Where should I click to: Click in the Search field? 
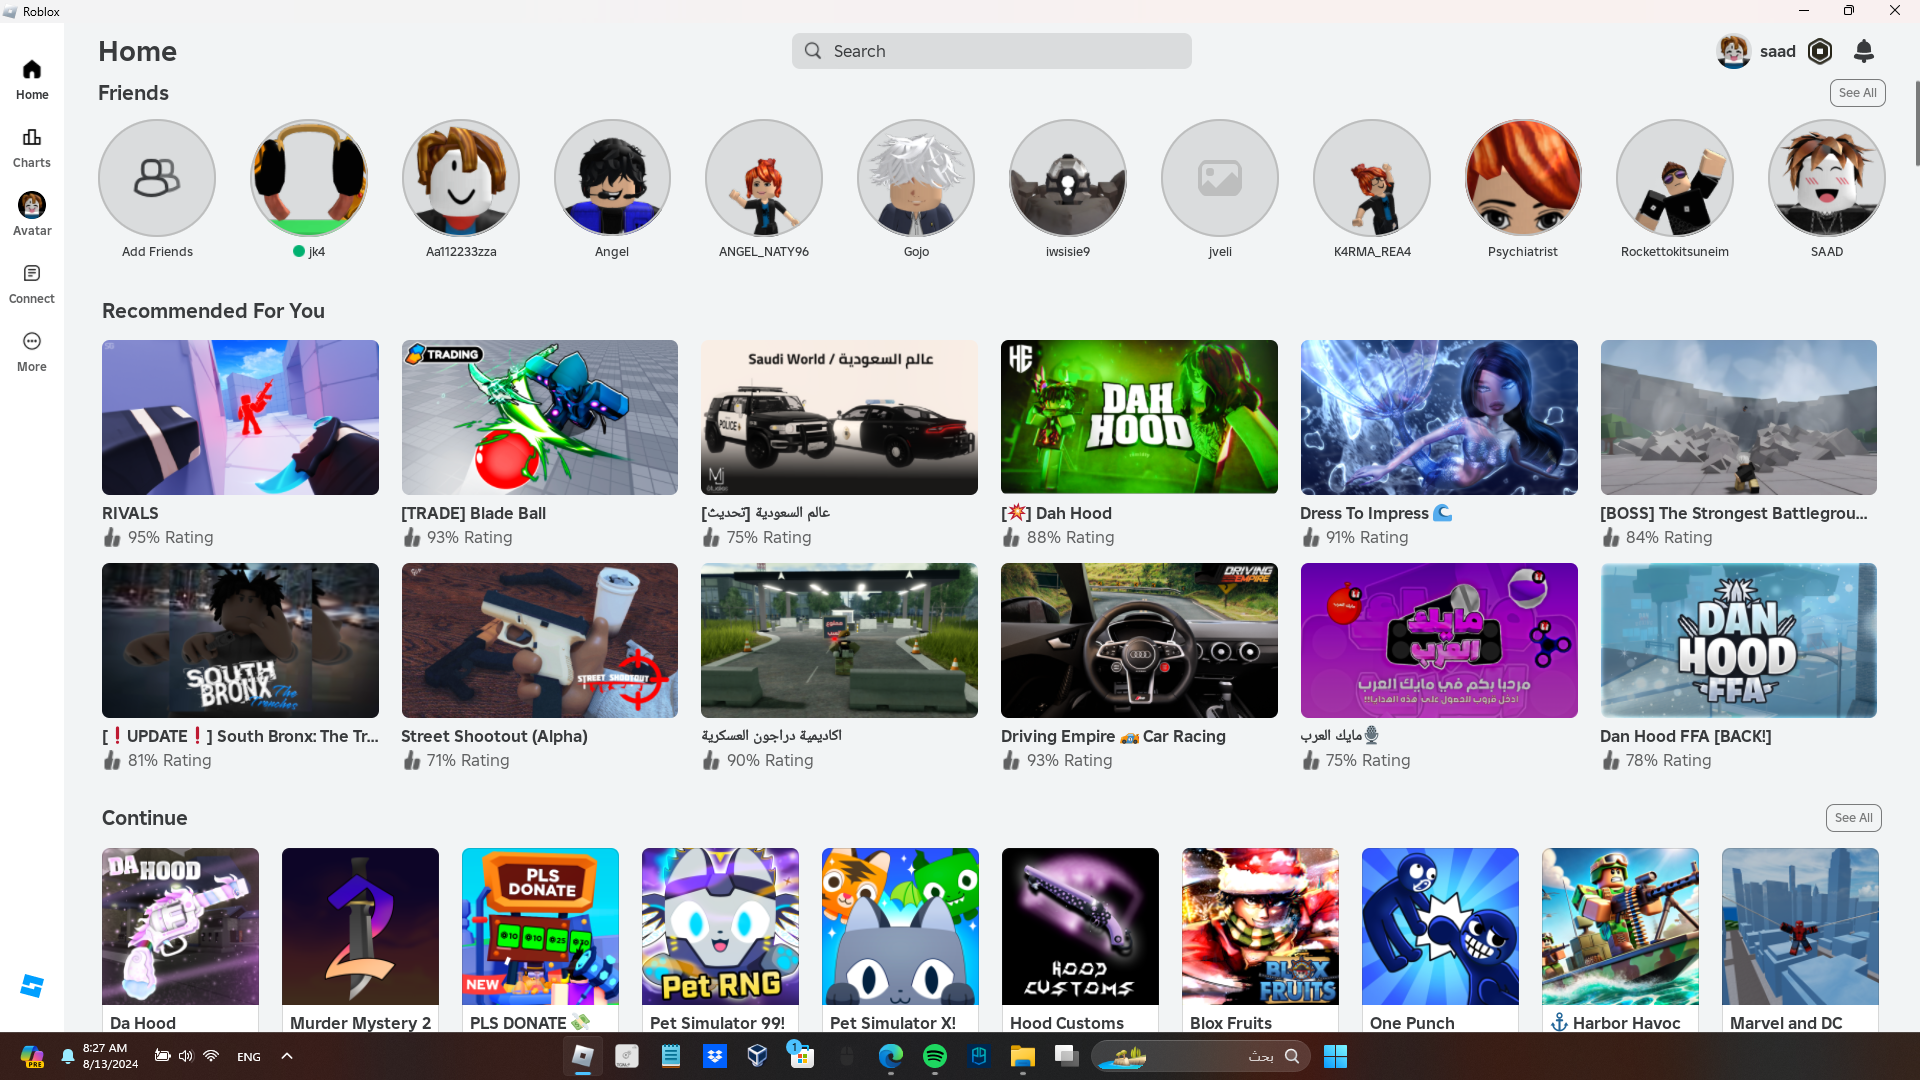[991, 51]
